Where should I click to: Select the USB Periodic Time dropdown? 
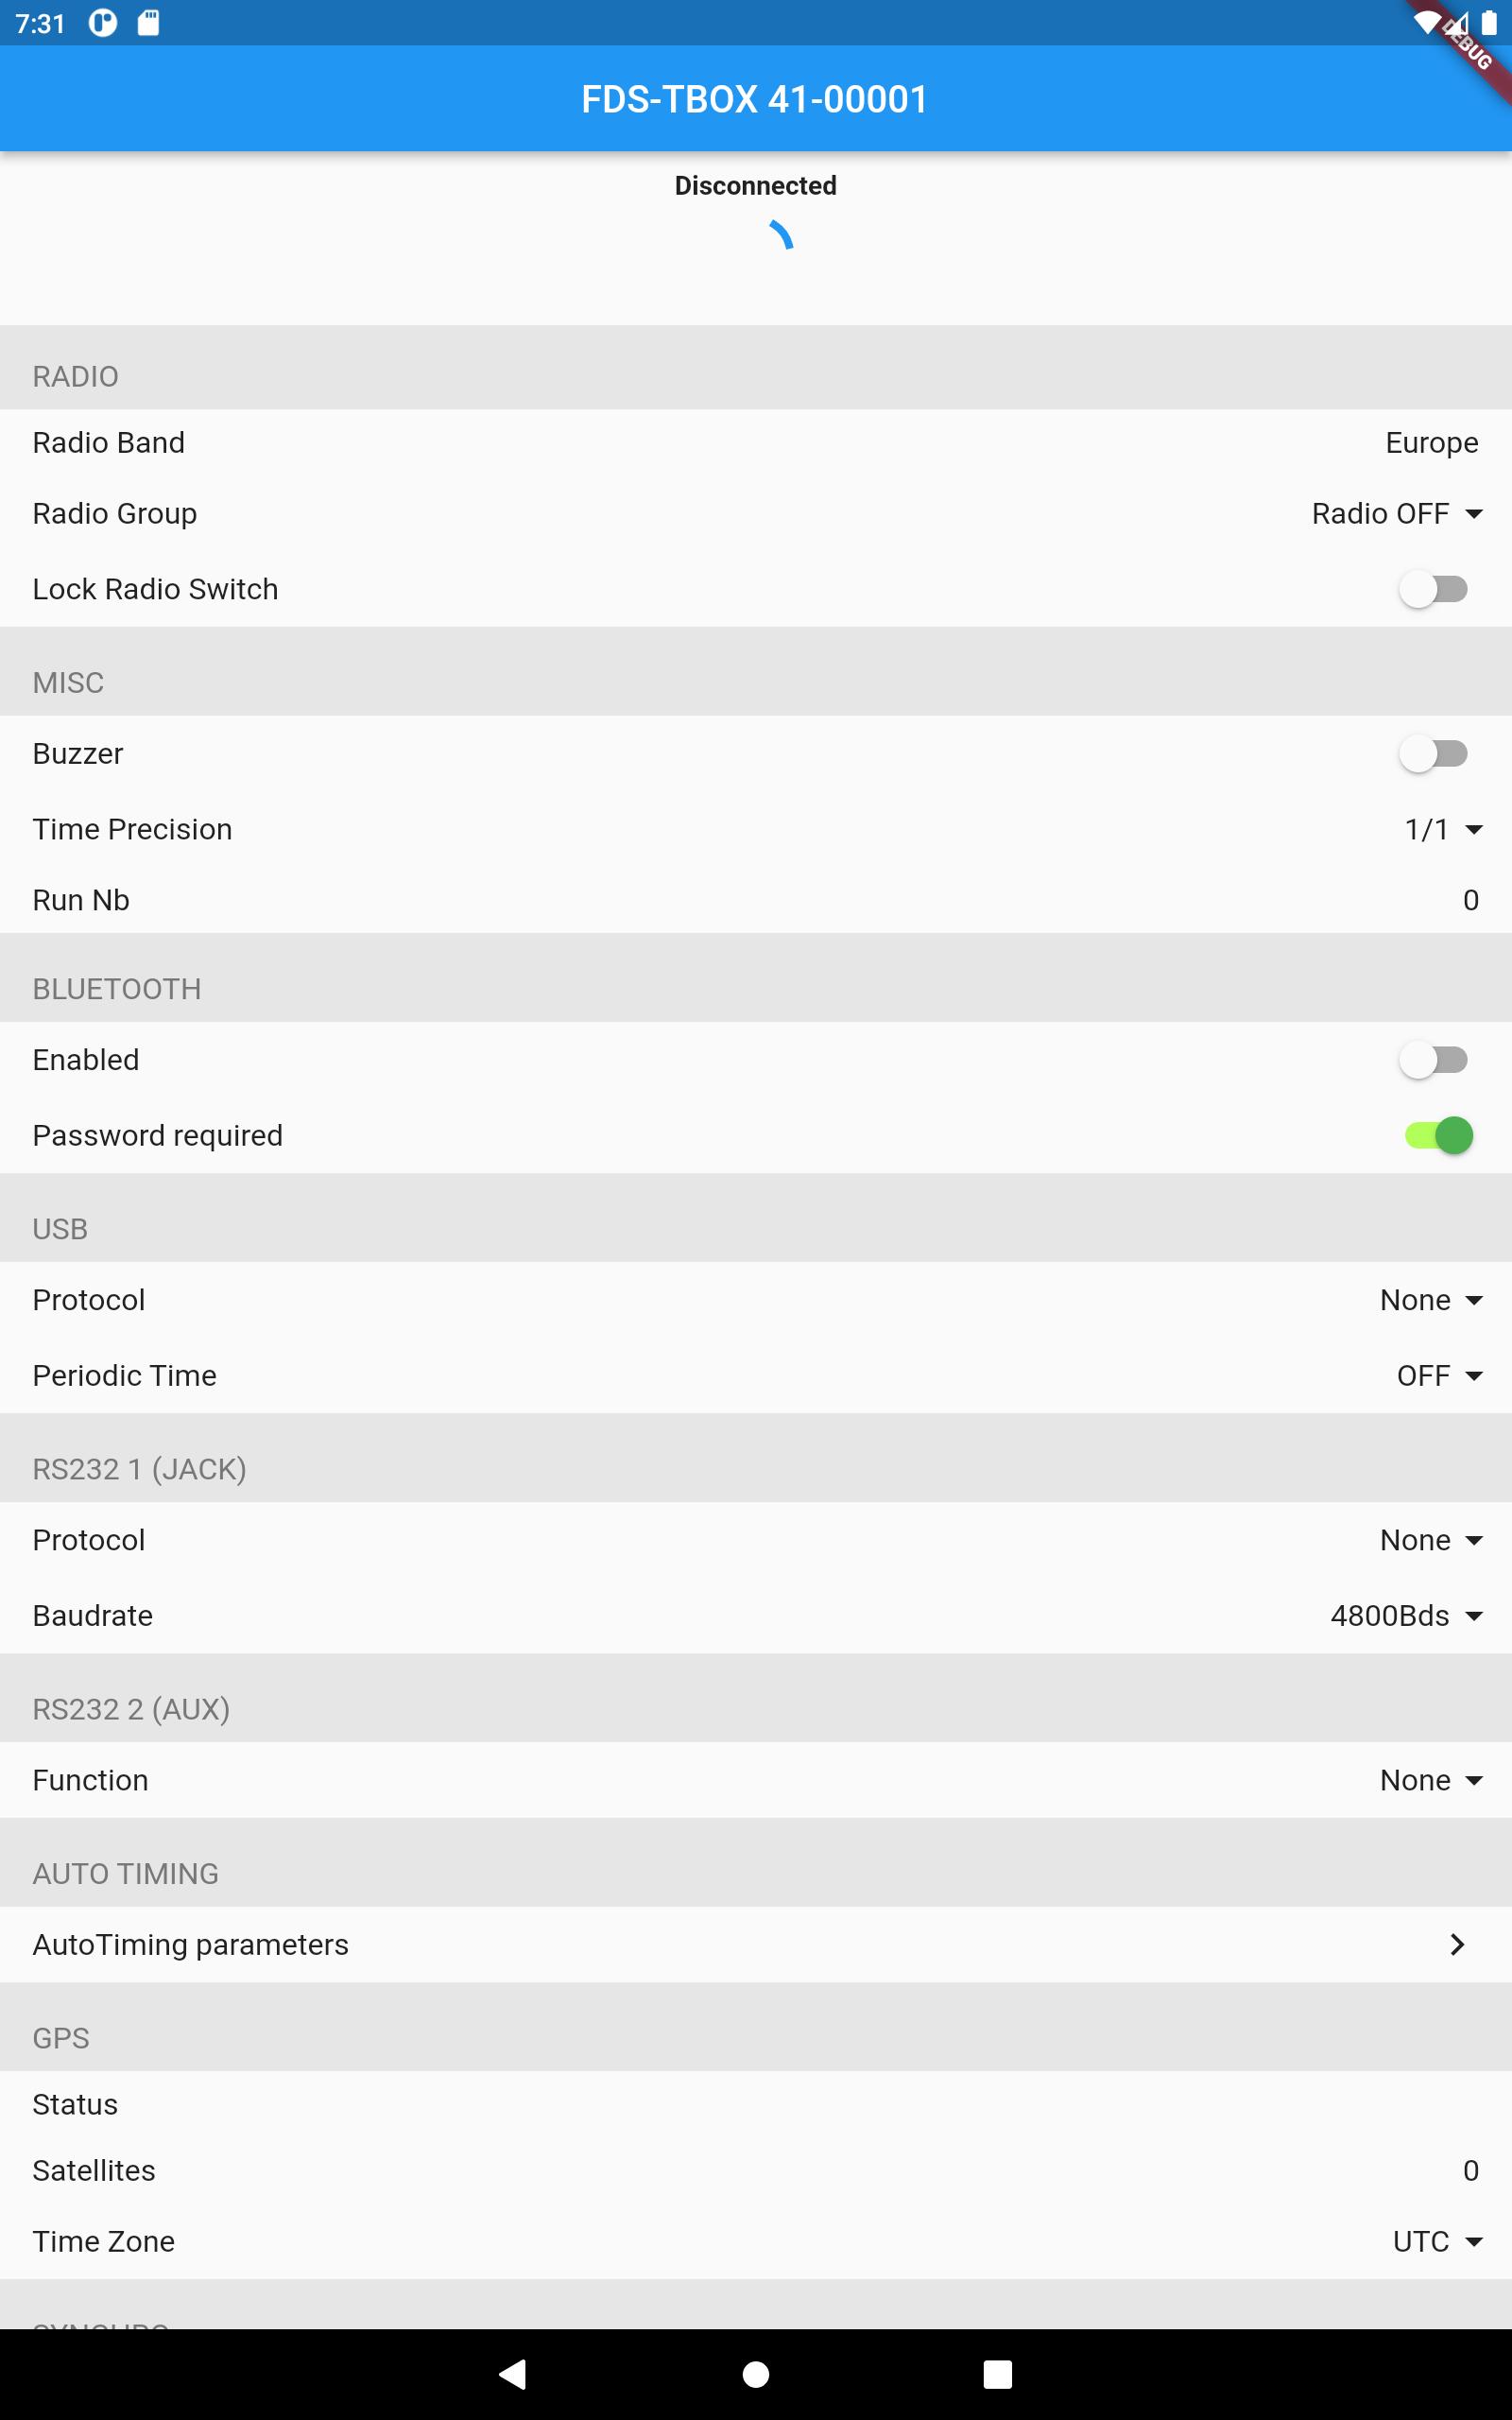click(1440, 1375)
